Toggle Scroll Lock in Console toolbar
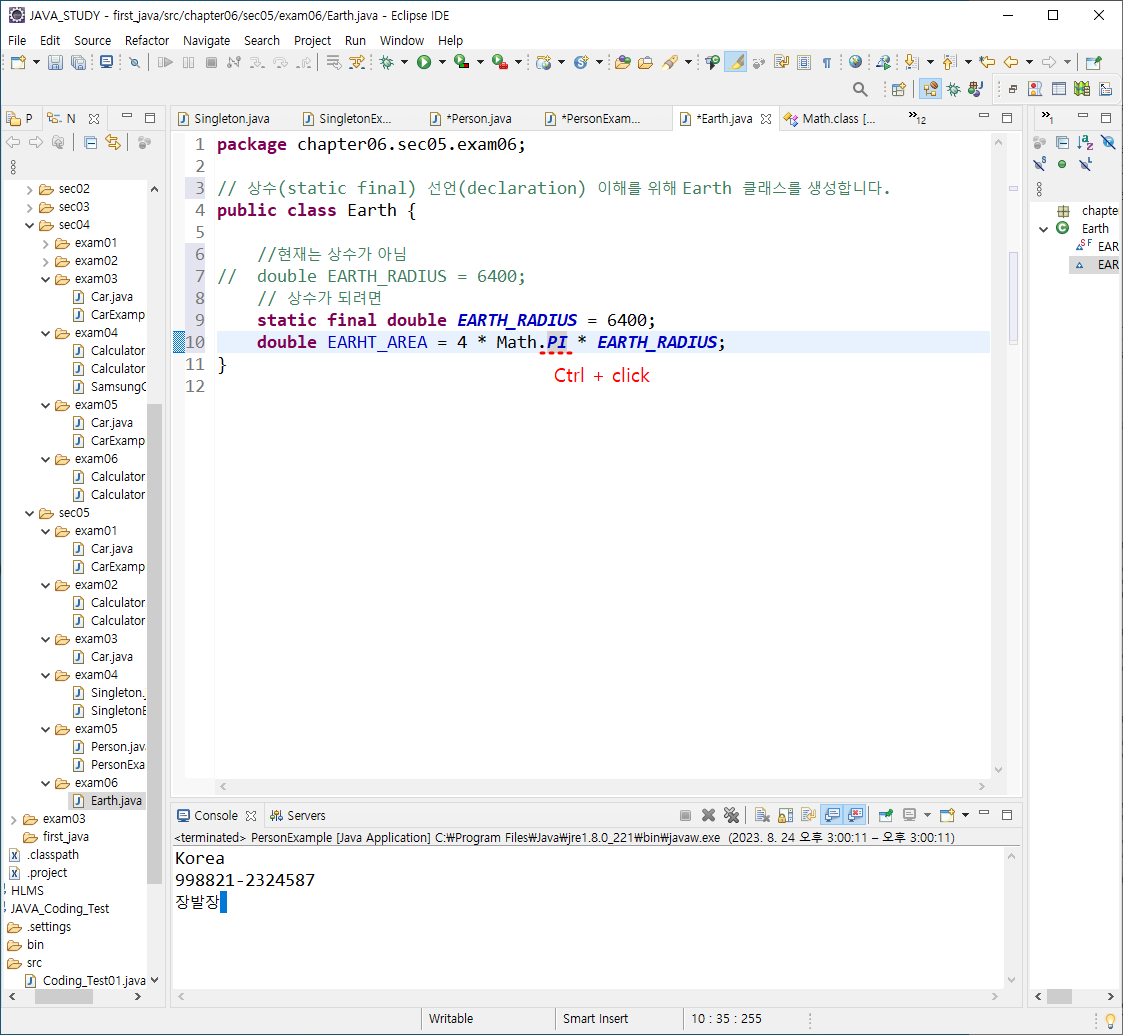1123x1035 pixels. 786,815
